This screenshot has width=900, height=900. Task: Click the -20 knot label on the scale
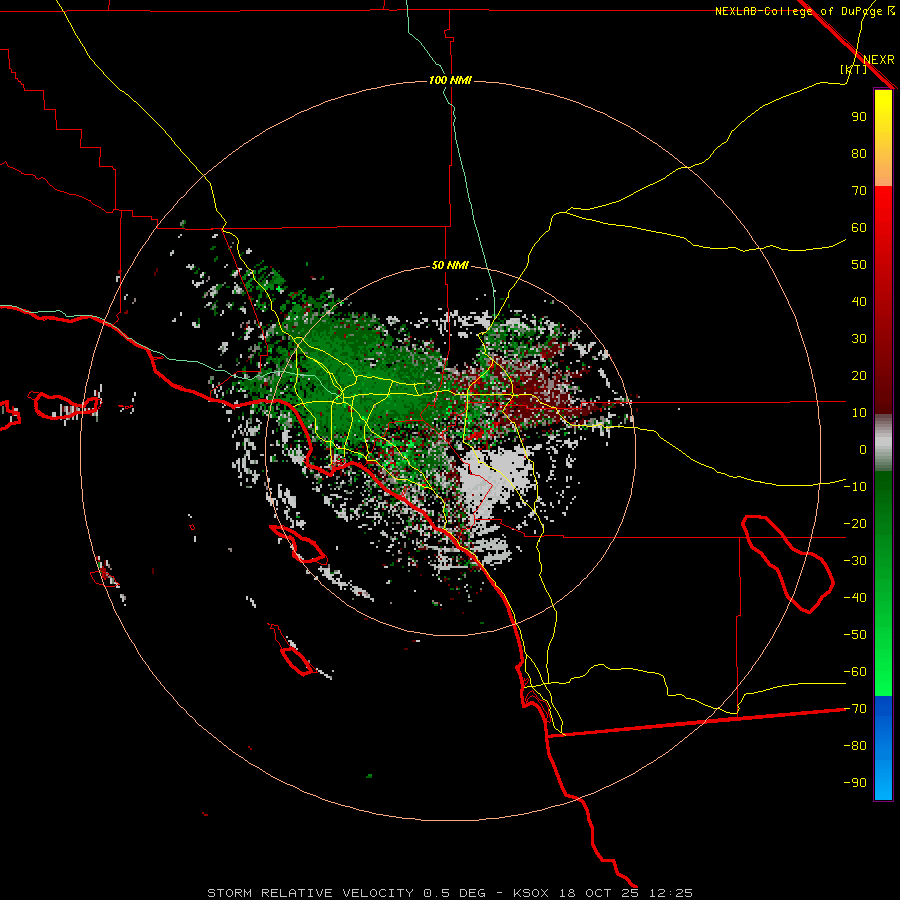click(x=855, y=524)
